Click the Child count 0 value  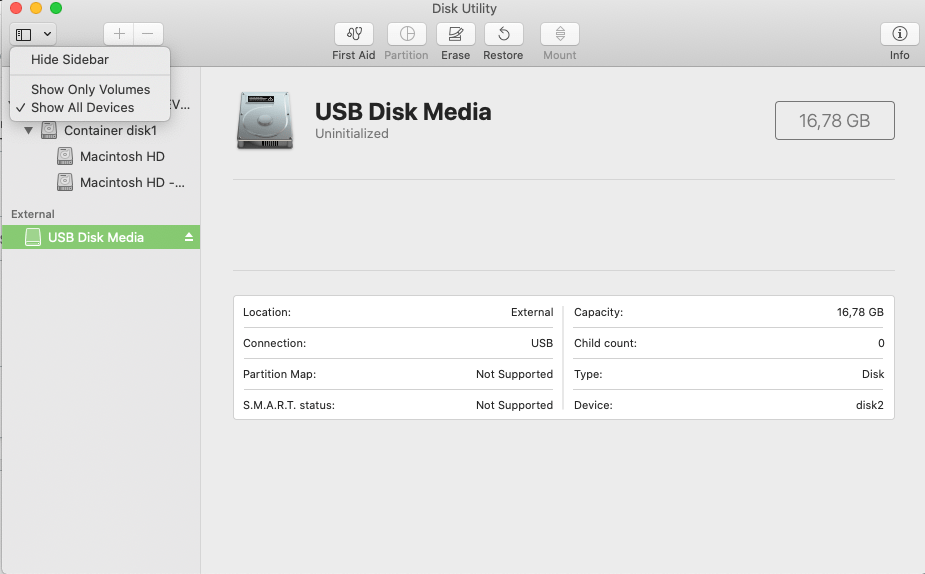(881, 343)
